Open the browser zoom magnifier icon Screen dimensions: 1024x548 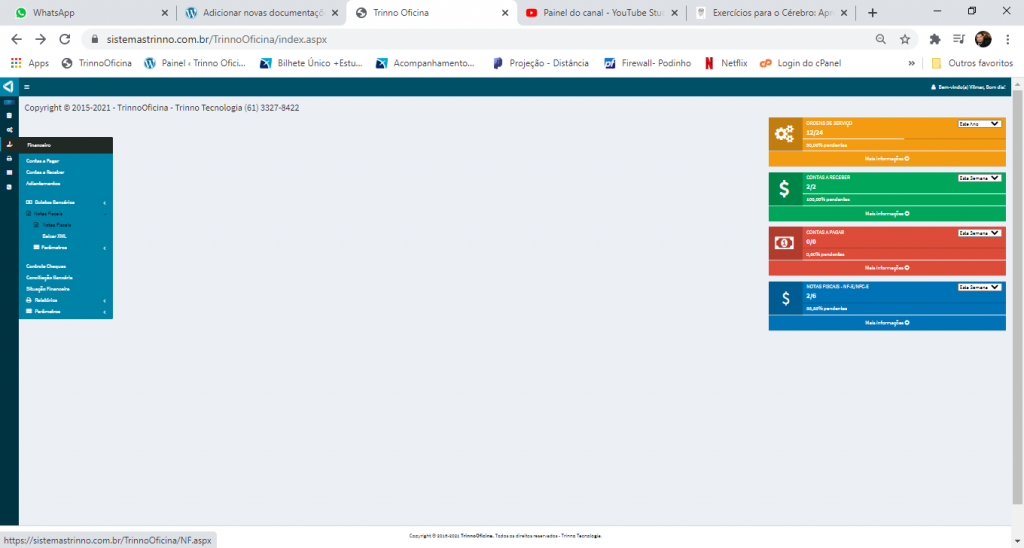click(881, 39)
